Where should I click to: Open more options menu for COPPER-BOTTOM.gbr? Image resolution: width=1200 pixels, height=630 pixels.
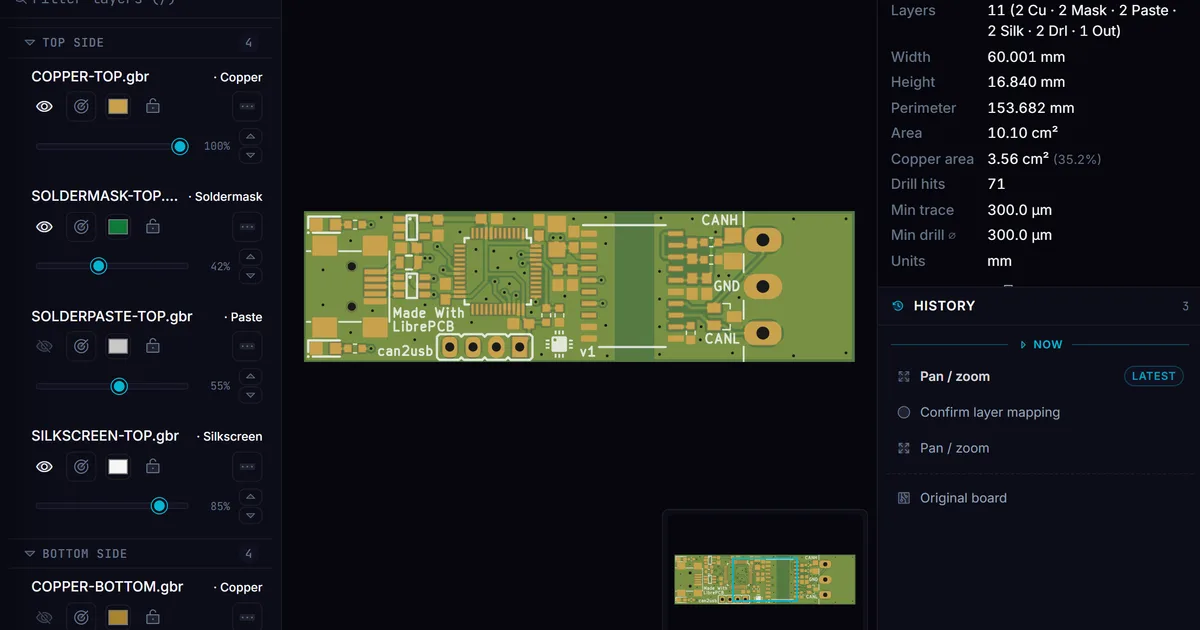247,617
